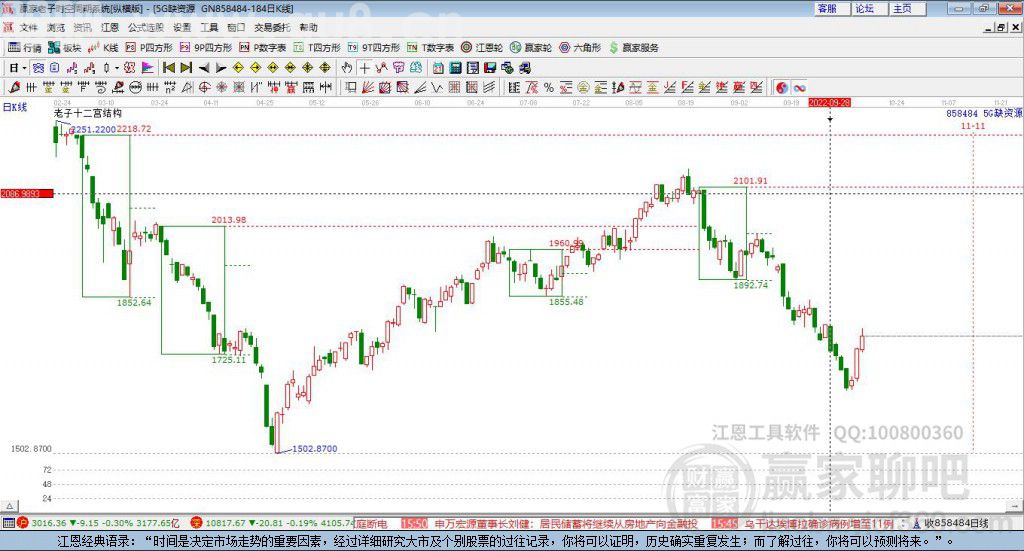
Task: Open the 浏览 menu
Action: pos(56,27)
